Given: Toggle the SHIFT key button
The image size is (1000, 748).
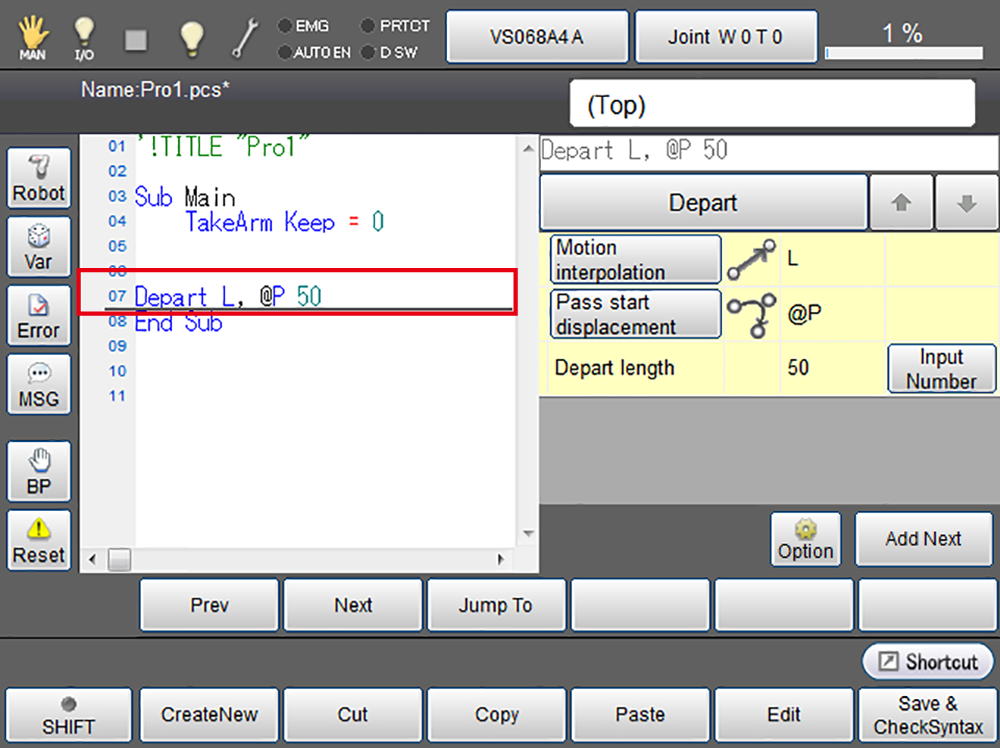Looking at the screenshot, I should coord(68,714).
